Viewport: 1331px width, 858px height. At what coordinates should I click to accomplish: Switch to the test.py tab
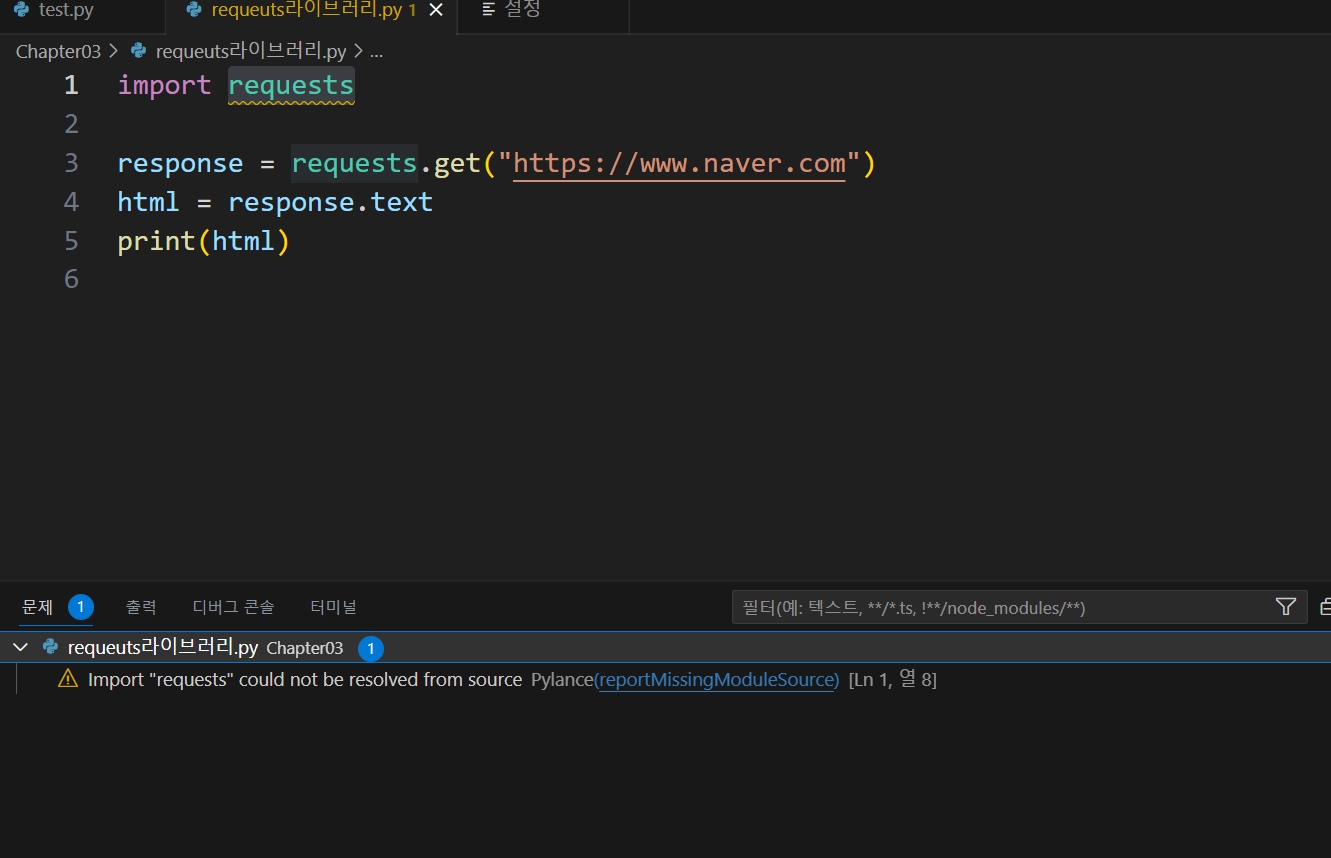(66, 10)
